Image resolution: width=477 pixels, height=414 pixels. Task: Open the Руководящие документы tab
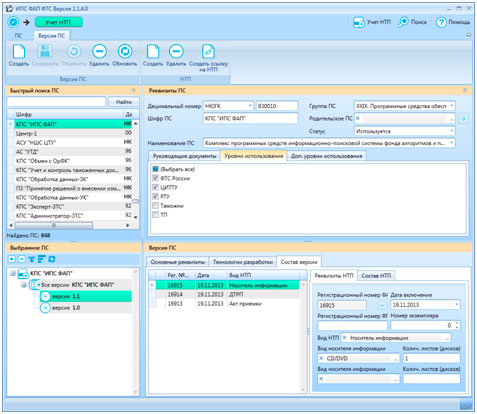click(x=184, y=156)
